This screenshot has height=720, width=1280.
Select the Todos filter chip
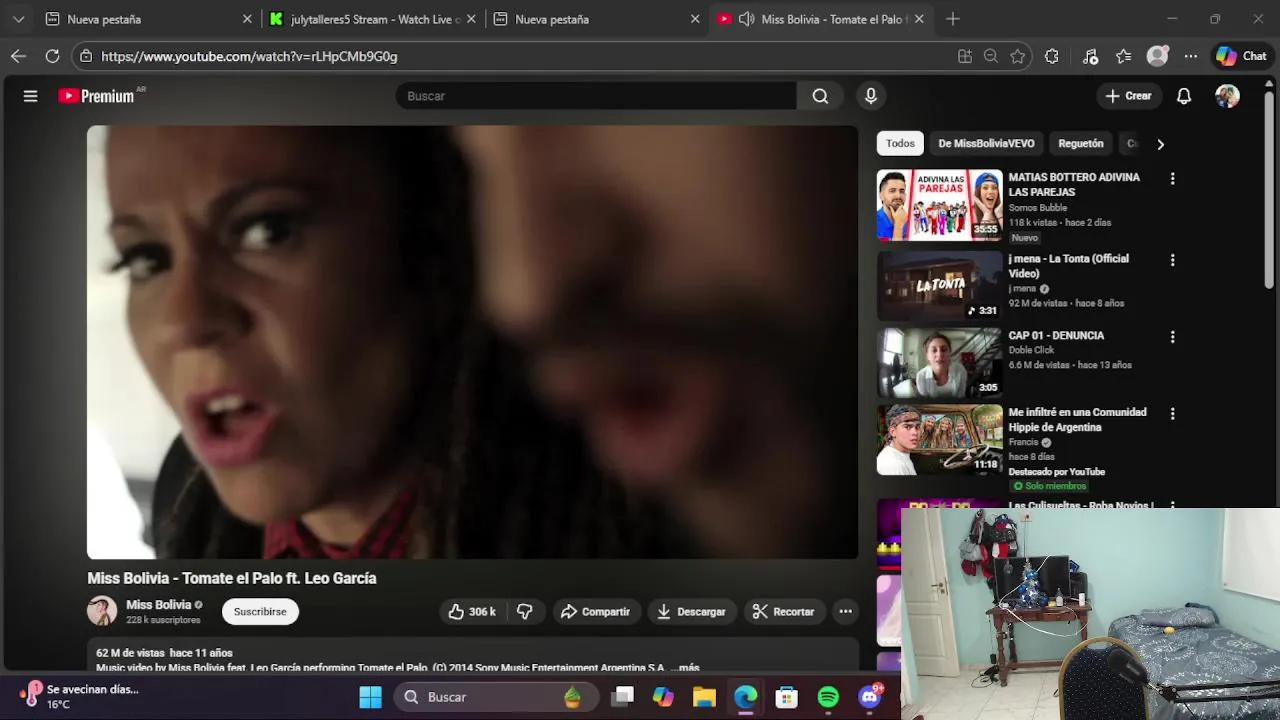(x=900, y=144)
